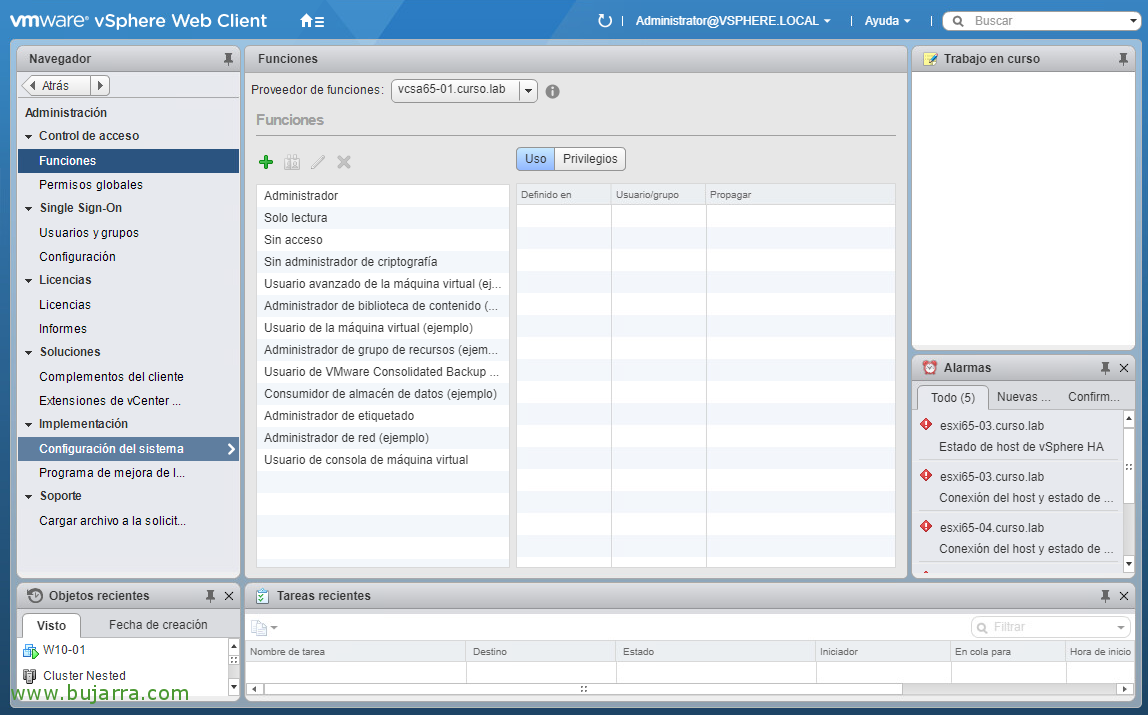Collapse the Licencias section header
This screenshot has width=1148, height=715.
pos(29,280)
